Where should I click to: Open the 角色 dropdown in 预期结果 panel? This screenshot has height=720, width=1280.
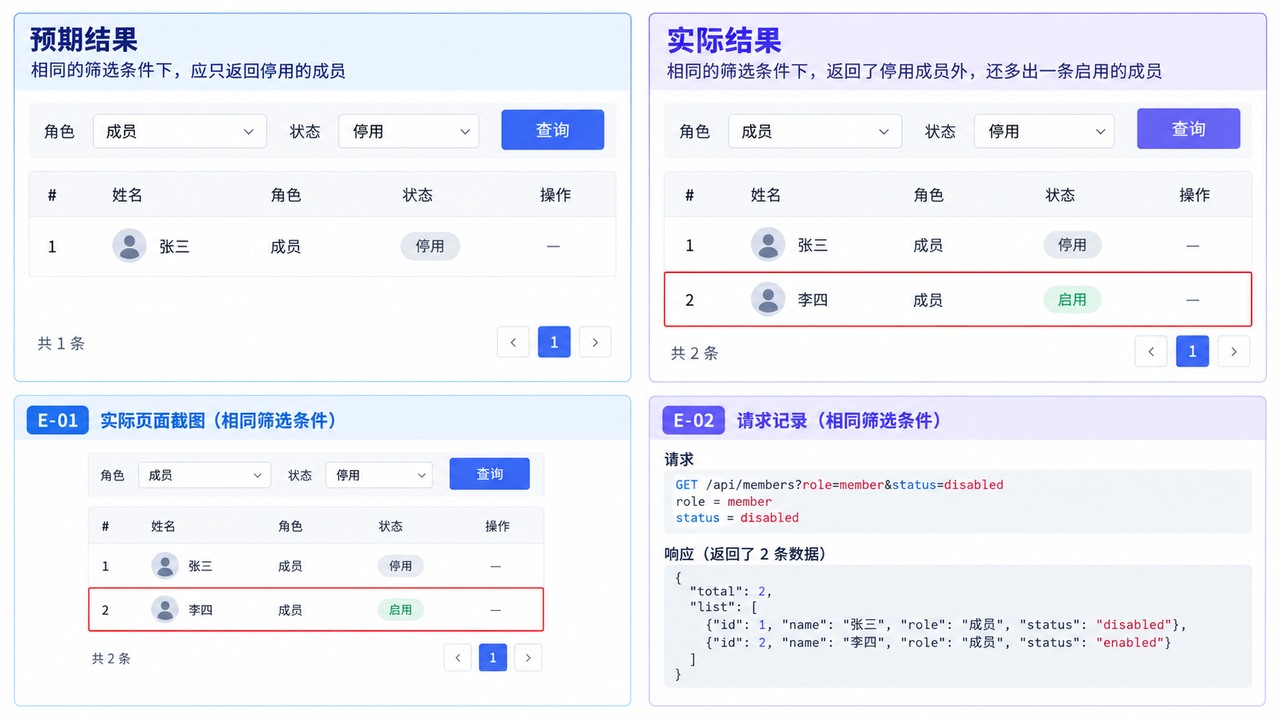click(x=180, y=131)
